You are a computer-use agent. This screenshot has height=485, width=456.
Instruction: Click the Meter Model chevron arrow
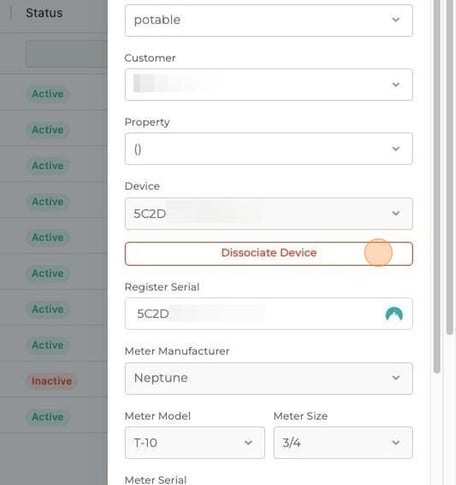(x=248, y=443)
